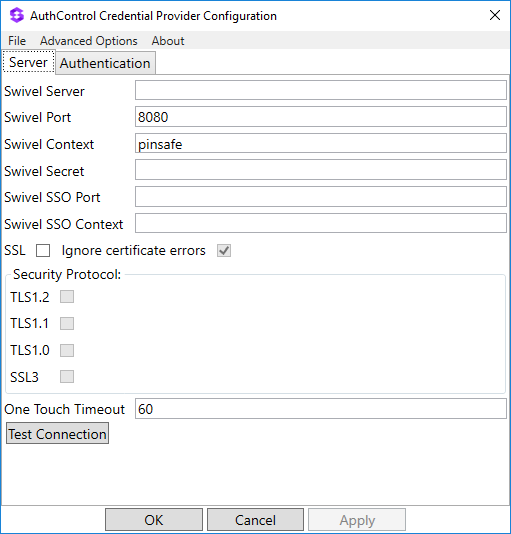The height and width of the screenshot is (534, 511).
Task: Close the configuration window
Action: coord(495,15)
